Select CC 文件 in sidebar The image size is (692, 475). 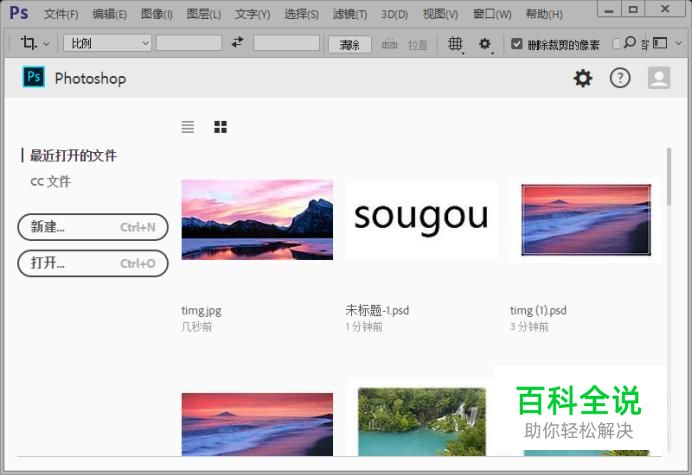point(51,181)
